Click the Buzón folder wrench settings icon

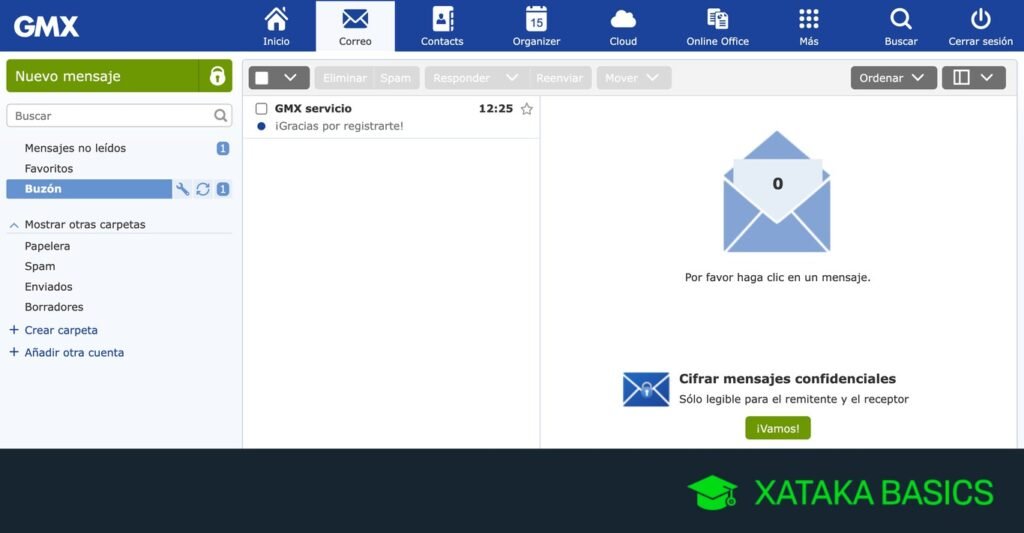tap(183, 189)
